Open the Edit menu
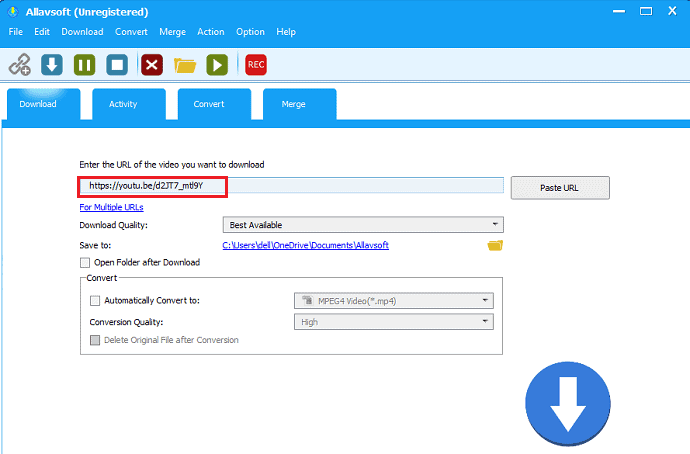The height and width of the screenshot is (454, 690). tap(42, 32)
